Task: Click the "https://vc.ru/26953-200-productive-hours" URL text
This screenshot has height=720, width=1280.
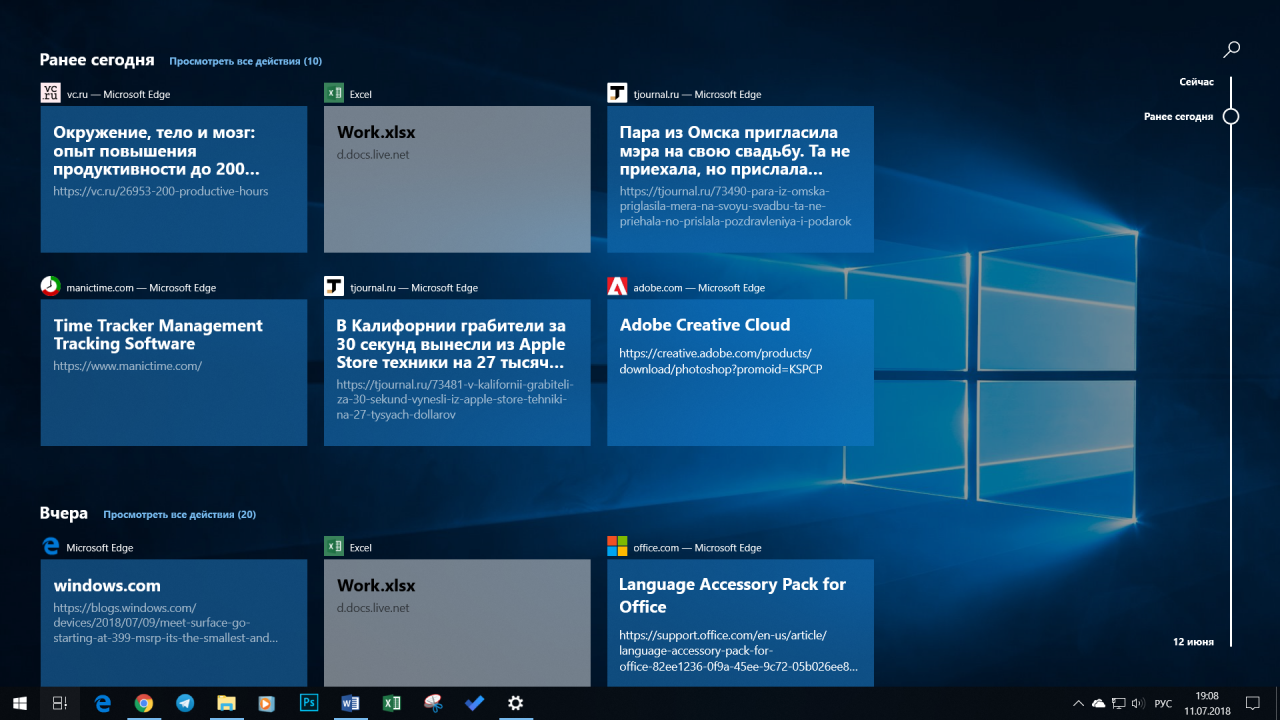Action: point(161,191)
